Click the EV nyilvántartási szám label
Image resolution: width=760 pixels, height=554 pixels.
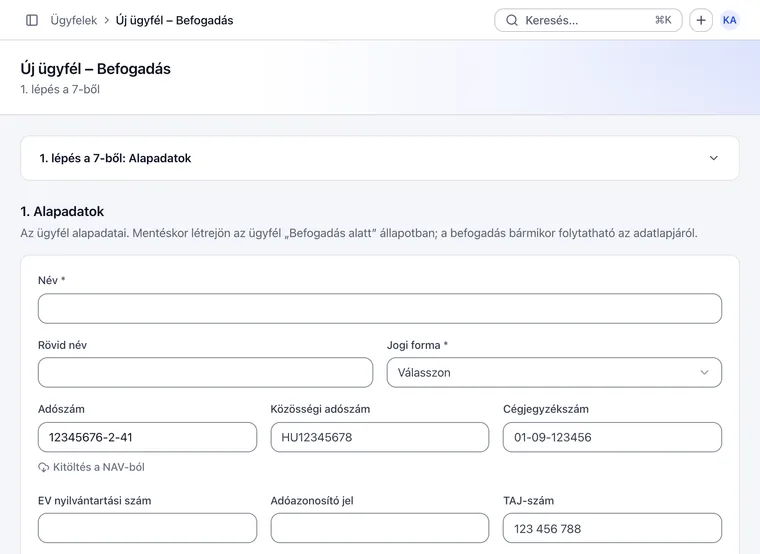pos(95,501)
